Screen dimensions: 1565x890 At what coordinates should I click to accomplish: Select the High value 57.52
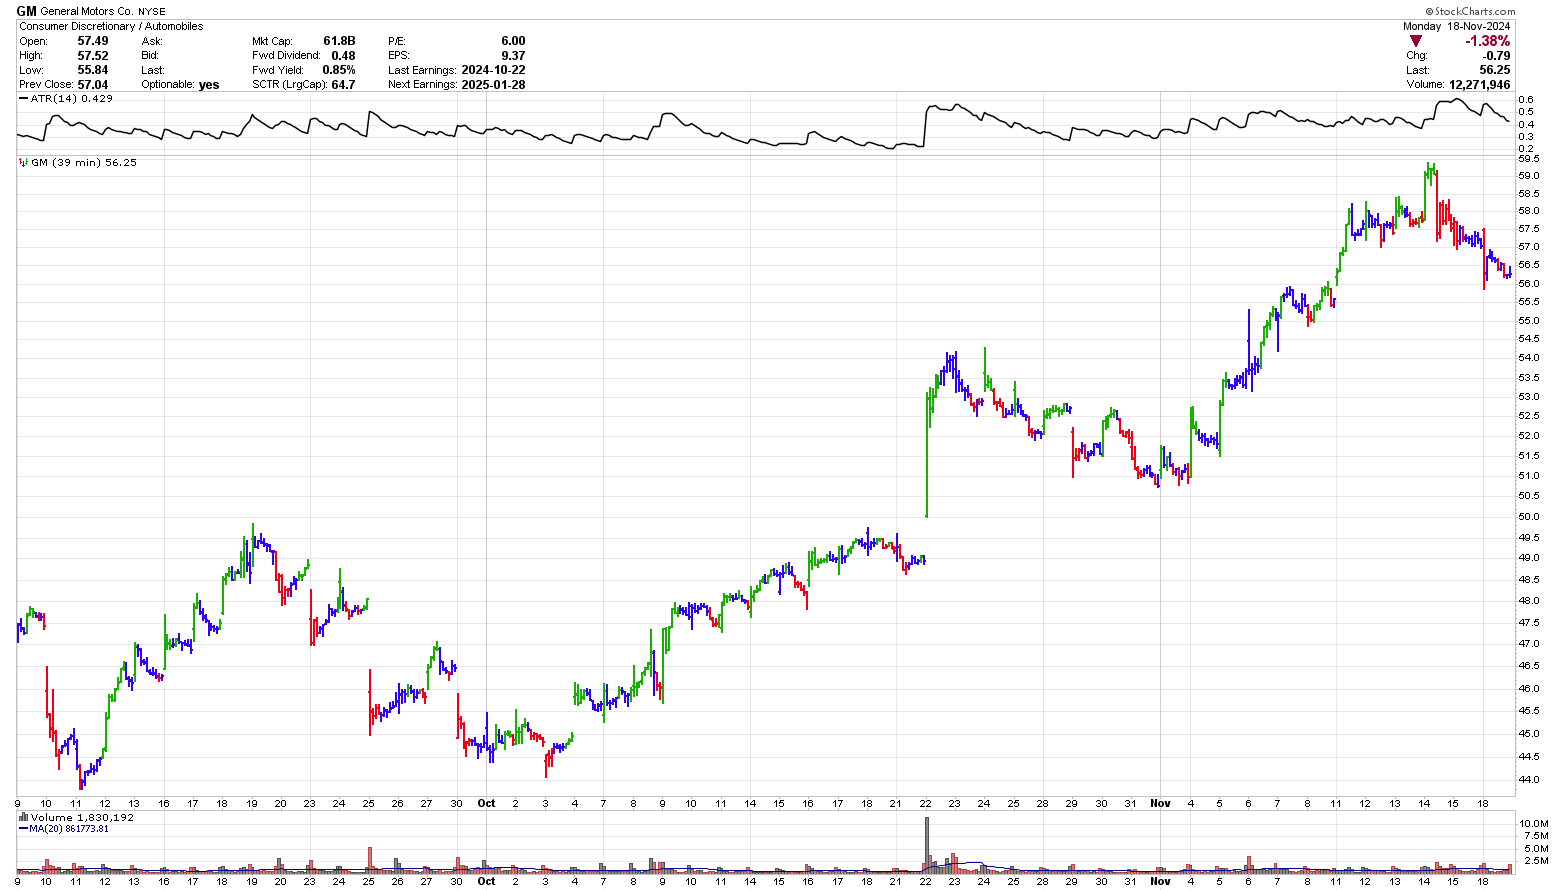point(93,56)
